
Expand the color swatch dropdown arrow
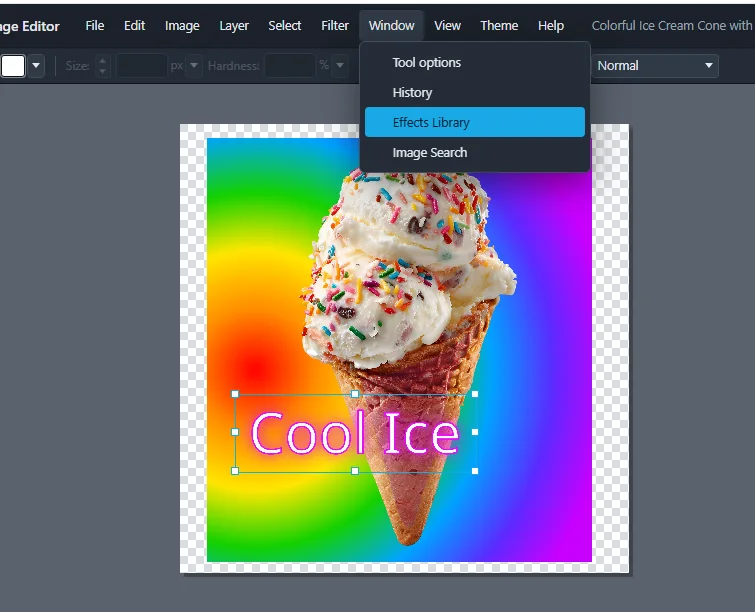(36, 65)
